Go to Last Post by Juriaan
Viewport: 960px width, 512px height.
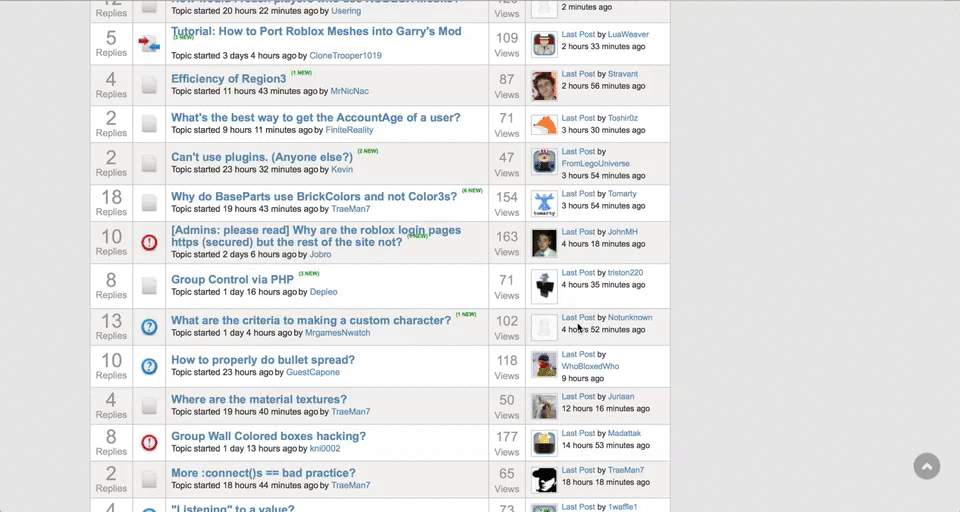(x=578, y=396)
